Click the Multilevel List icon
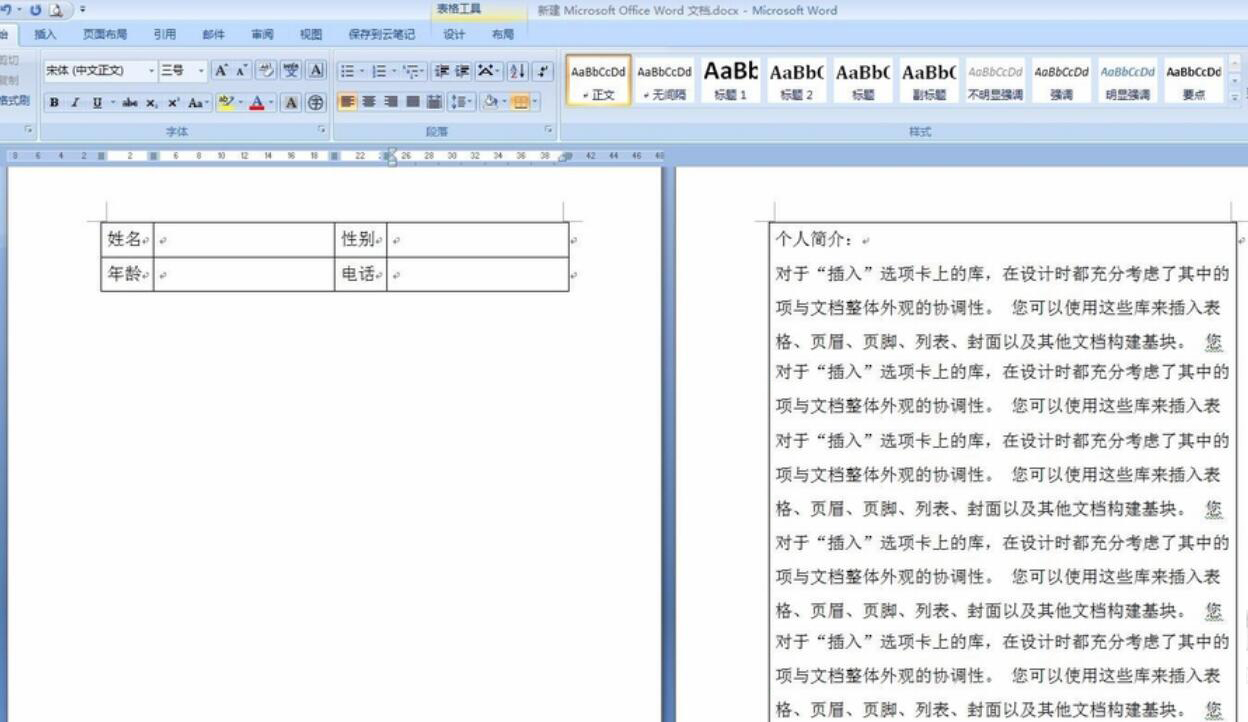 point(413,71)
